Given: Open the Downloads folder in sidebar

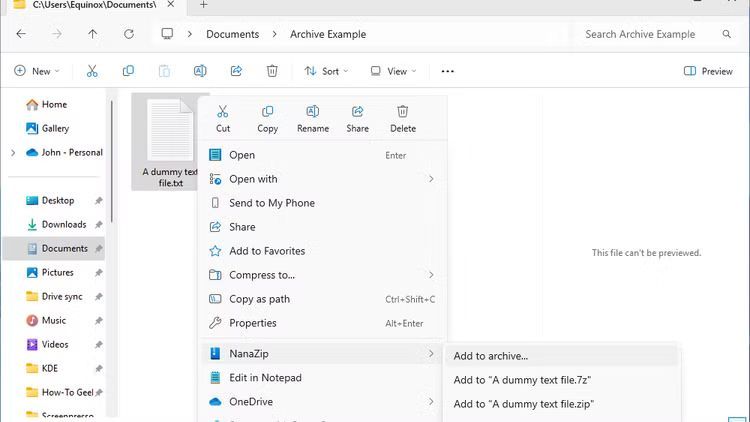Looking at the screenshot, I should (63, 225).
